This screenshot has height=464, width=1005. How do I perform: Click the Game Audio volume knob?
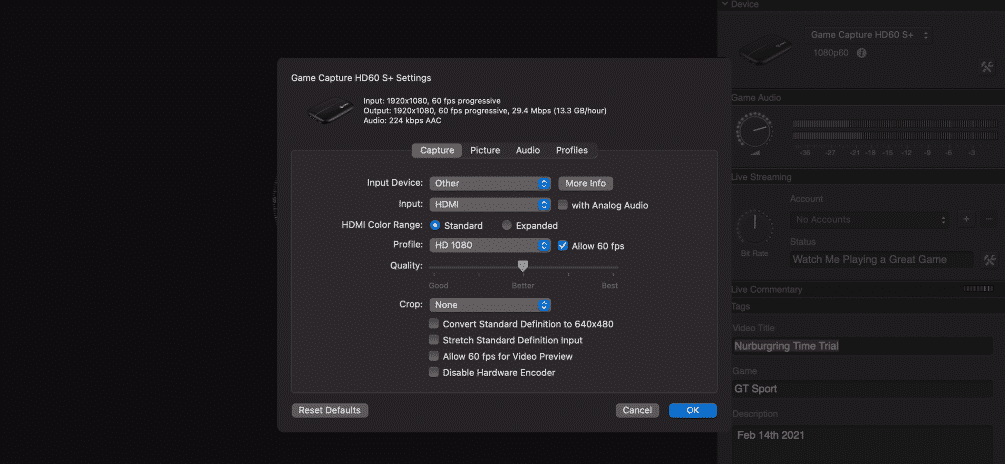[754, 130]
